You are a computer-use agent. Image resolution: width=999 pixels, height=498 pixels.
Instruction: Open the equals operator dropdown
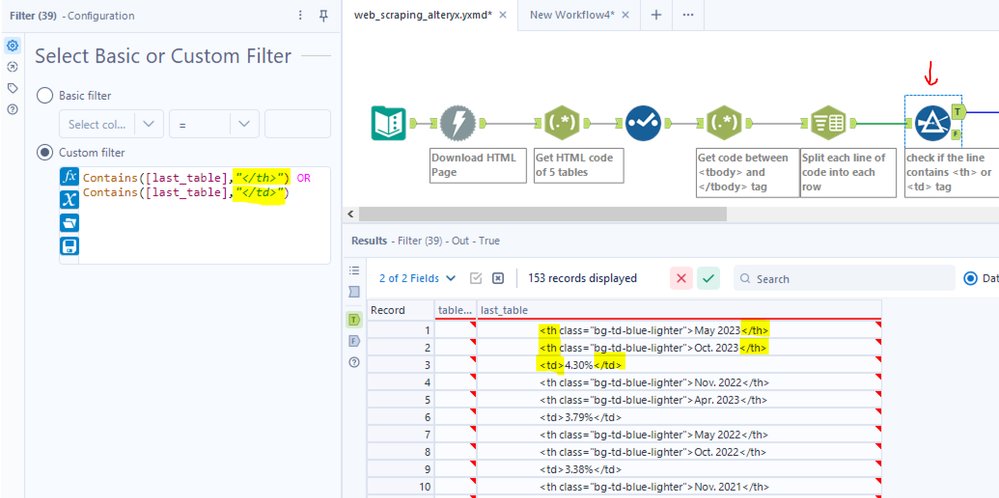(x=213, y=124)
